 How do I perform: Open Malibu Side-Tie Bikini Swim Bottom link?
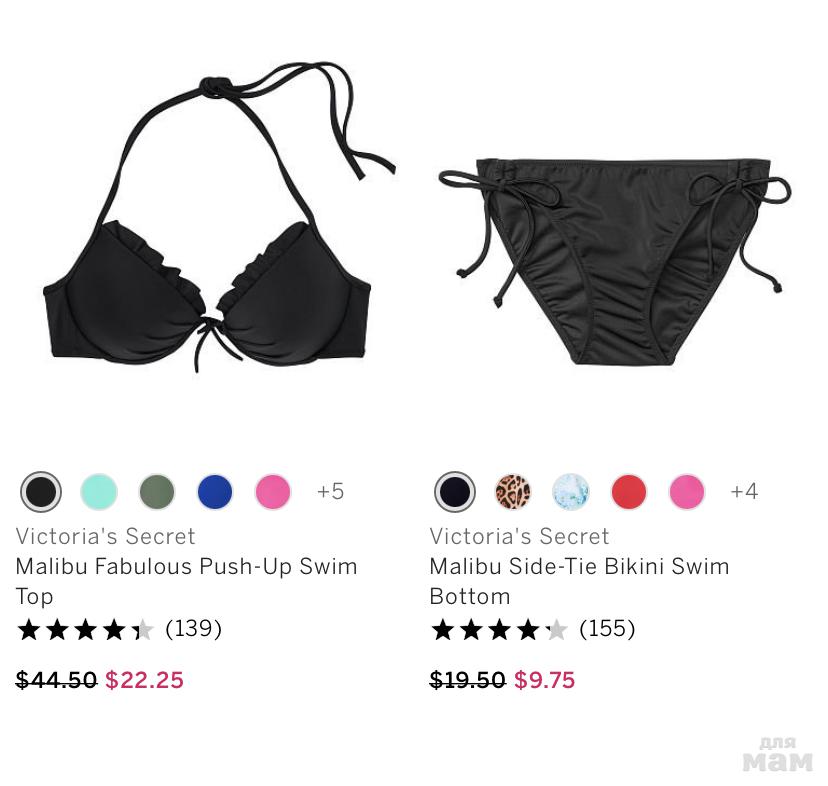pos(579,581)
